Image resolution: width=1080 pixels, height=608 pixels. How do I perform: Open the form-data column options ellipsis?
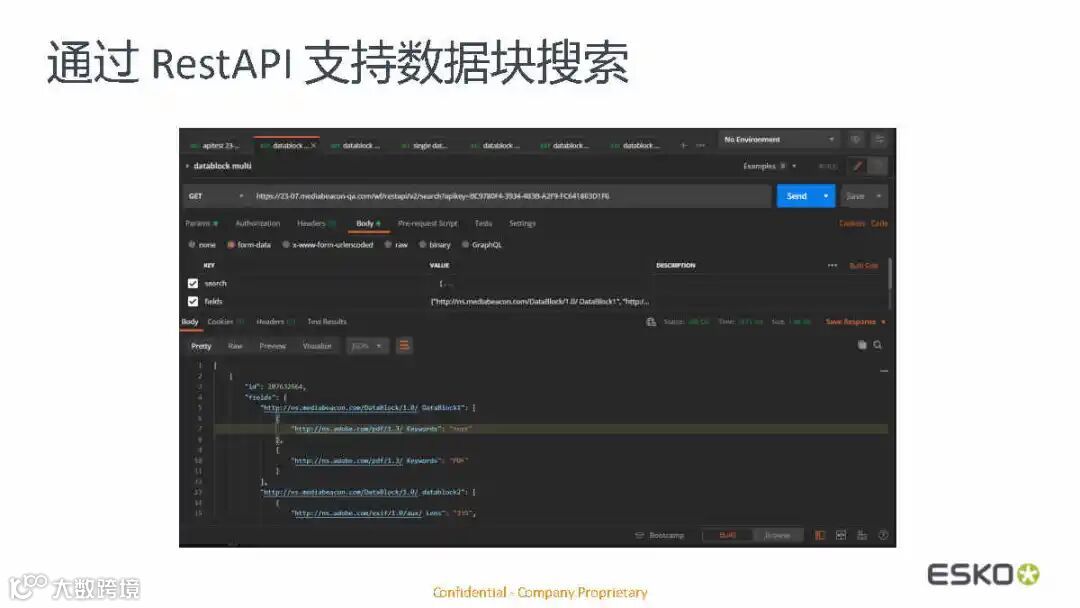point(832,266)
